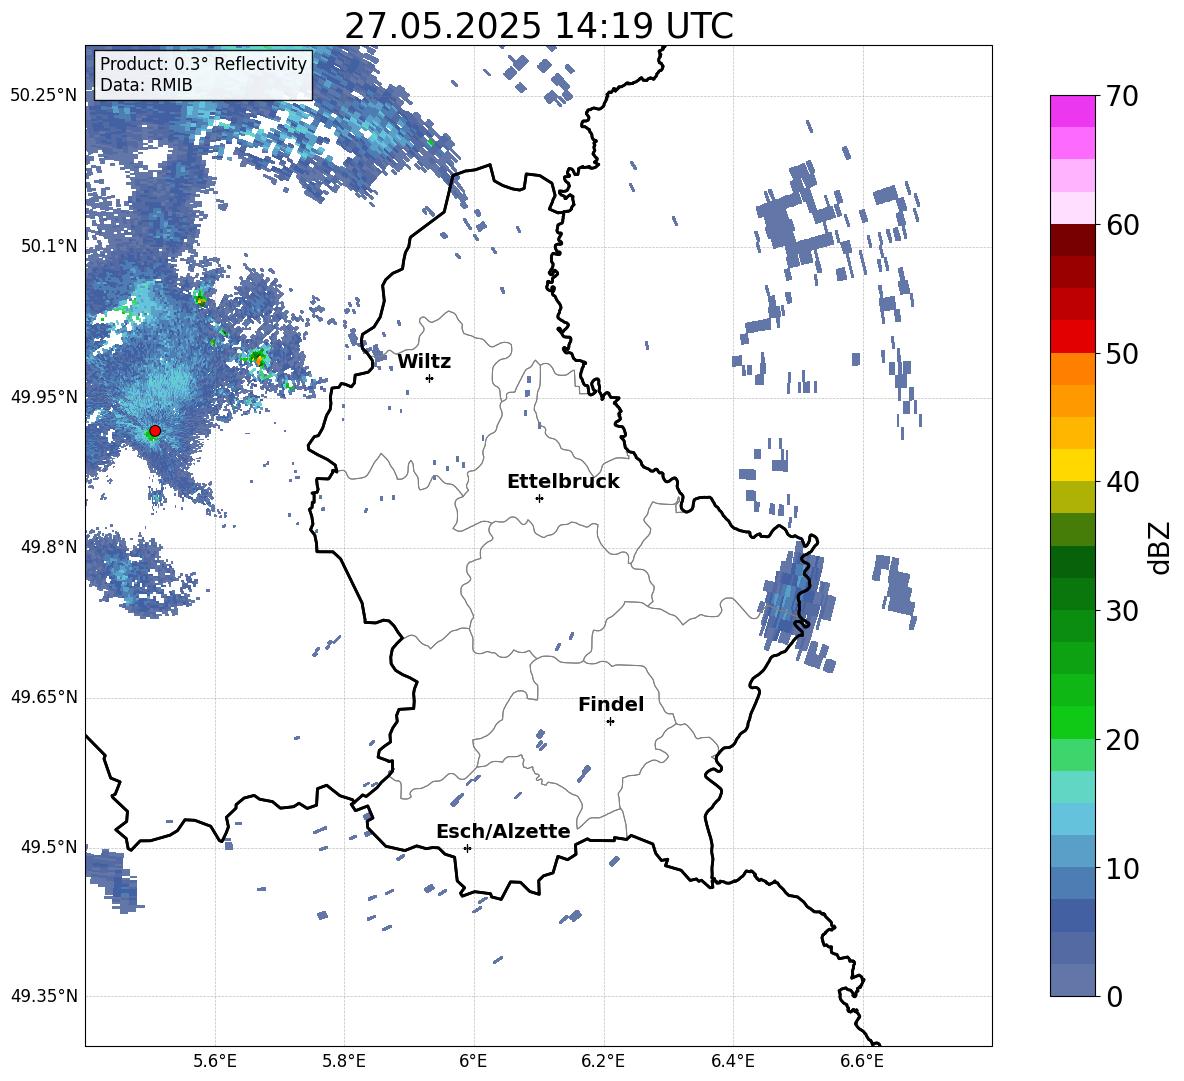1184x1081 pixels.
Task: Click the Esch/Alzette station cross marker
Action: click(467, 848)
